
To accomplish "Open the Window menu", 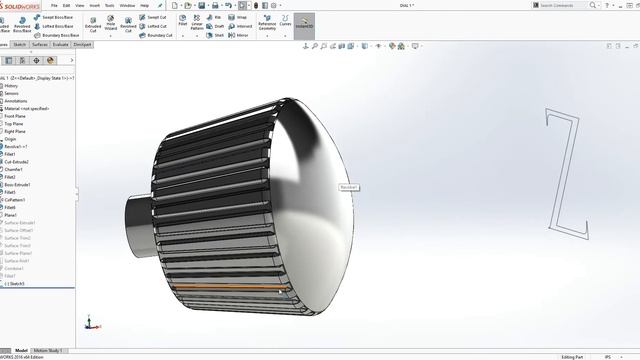I will (x=127, y=6).
